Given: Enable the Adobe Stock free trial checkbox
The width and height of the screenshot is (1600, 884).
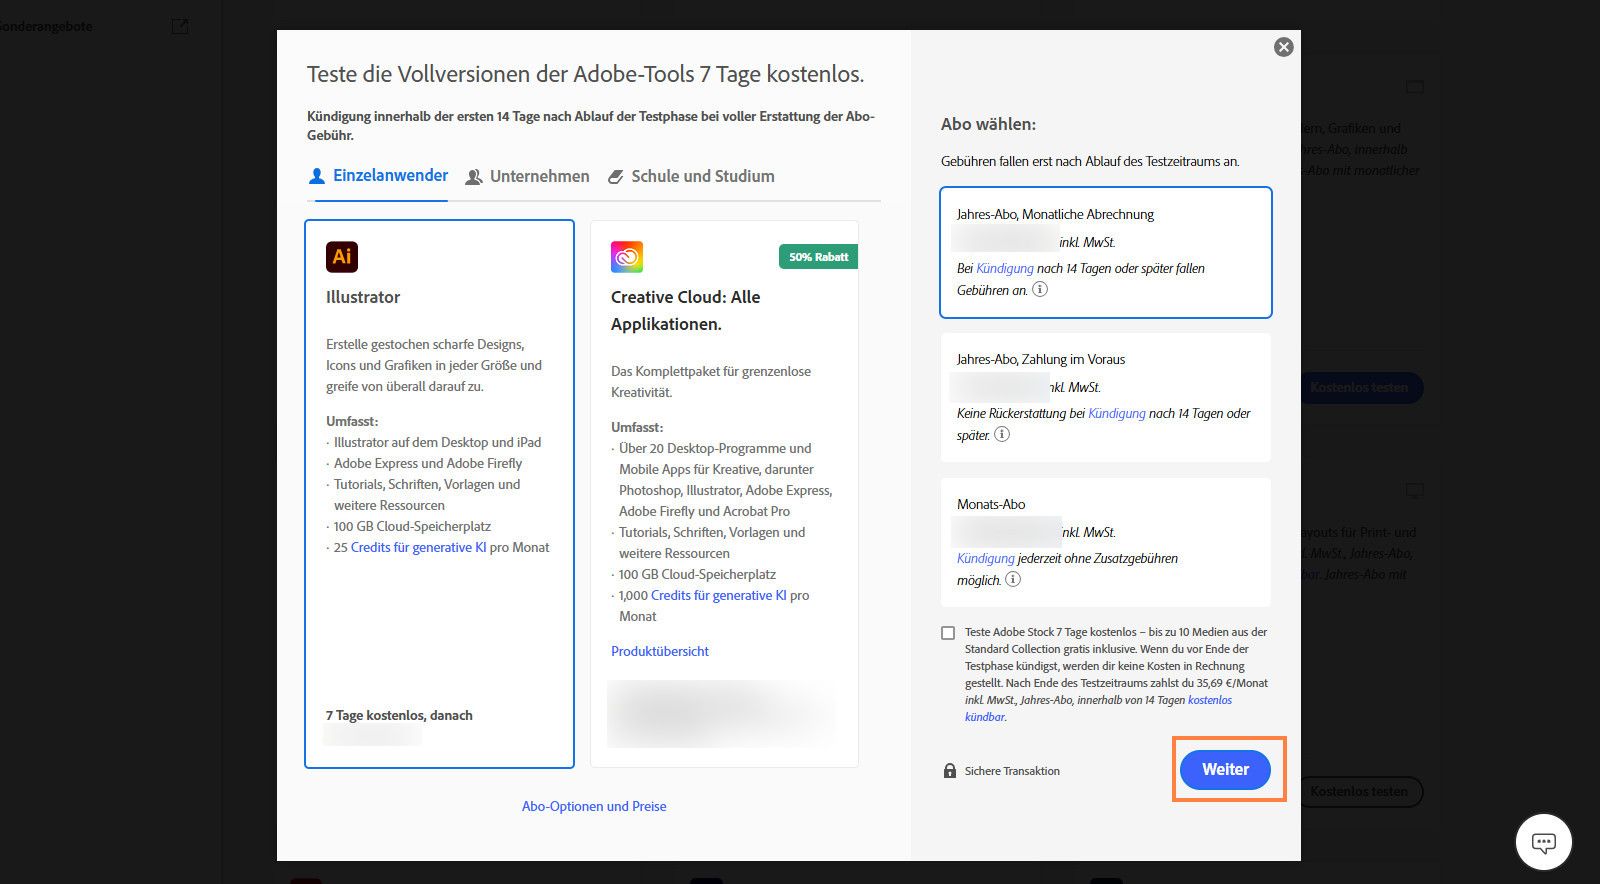Looking at the screenshot, I should tap(948, 633).
